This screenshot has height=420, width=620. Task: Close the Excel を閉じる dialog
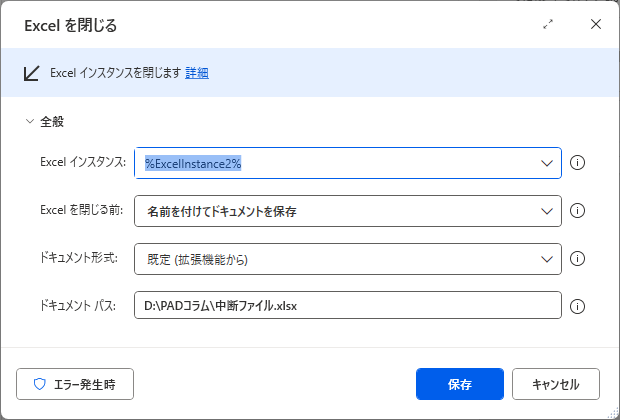[595, 25]
